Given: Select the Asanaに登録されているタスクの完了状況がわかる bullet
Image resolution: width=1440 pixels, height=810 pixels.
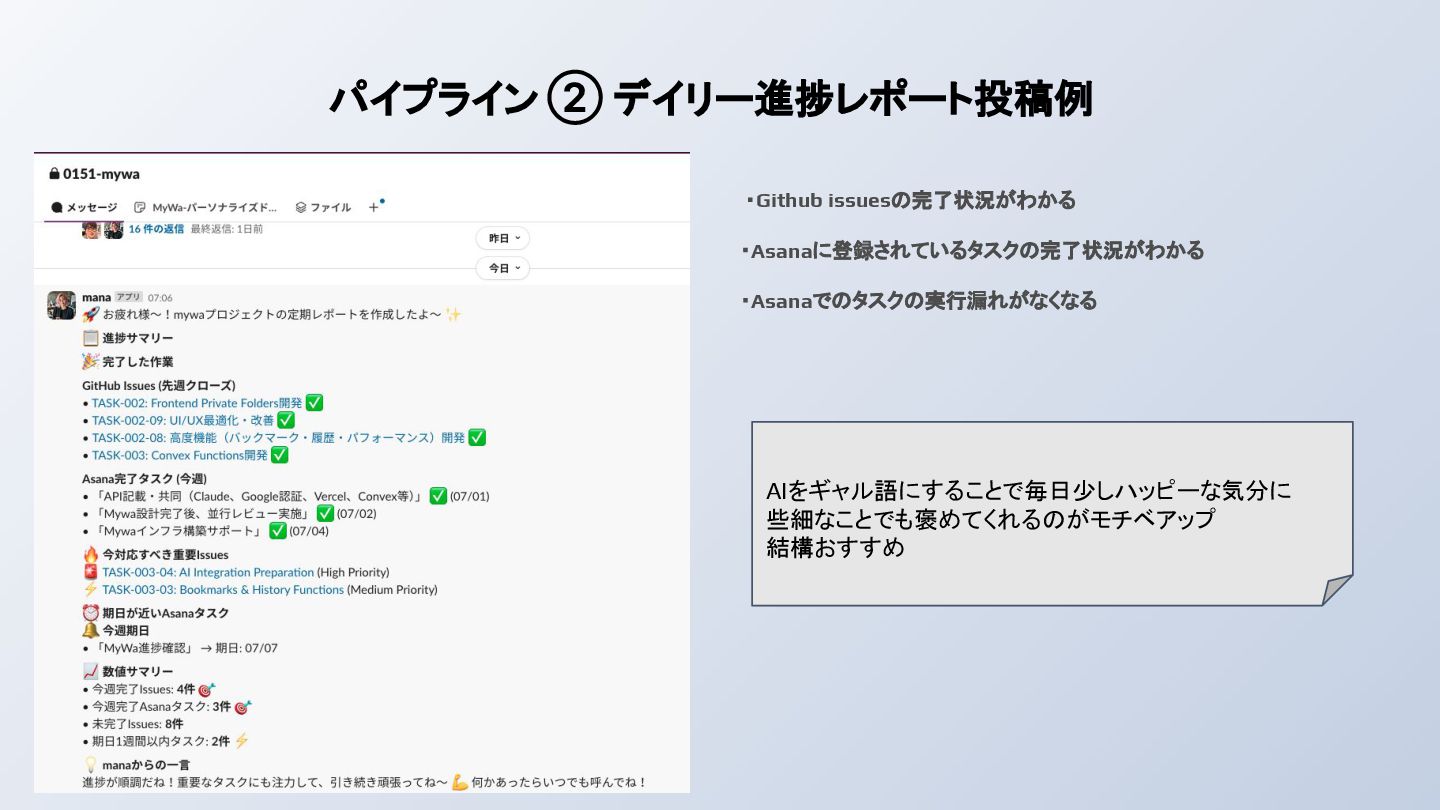Looking at the screenshot, I should [x=973, y=250].
